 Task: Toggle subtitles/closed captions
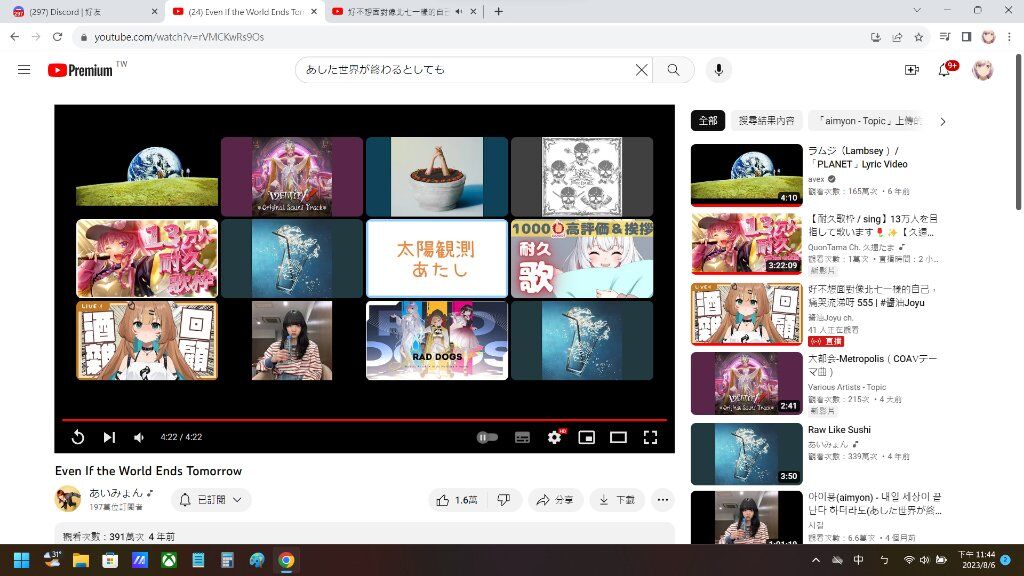[x=522, y=437]
